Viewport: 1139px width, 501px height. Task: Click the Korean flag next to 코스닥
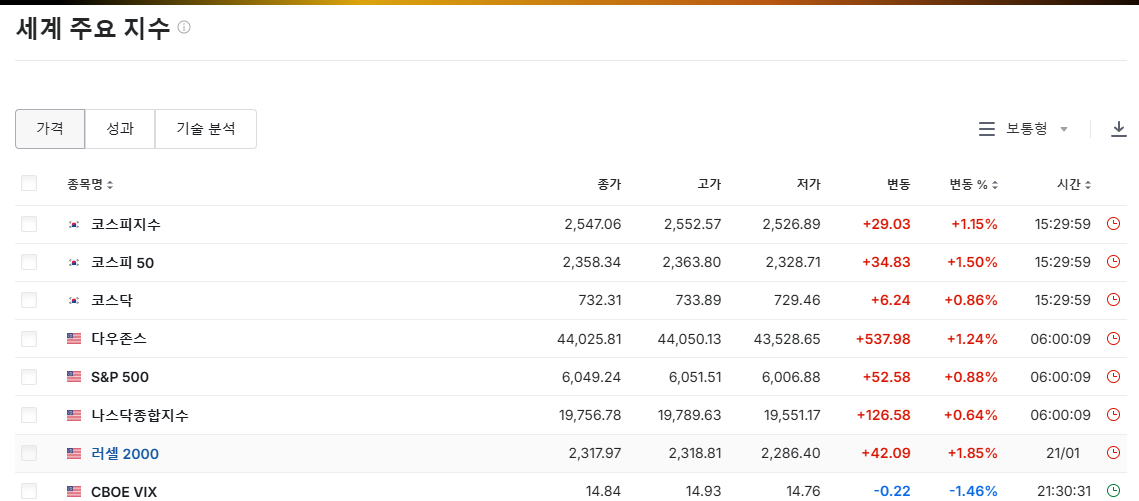coord(74,301)
